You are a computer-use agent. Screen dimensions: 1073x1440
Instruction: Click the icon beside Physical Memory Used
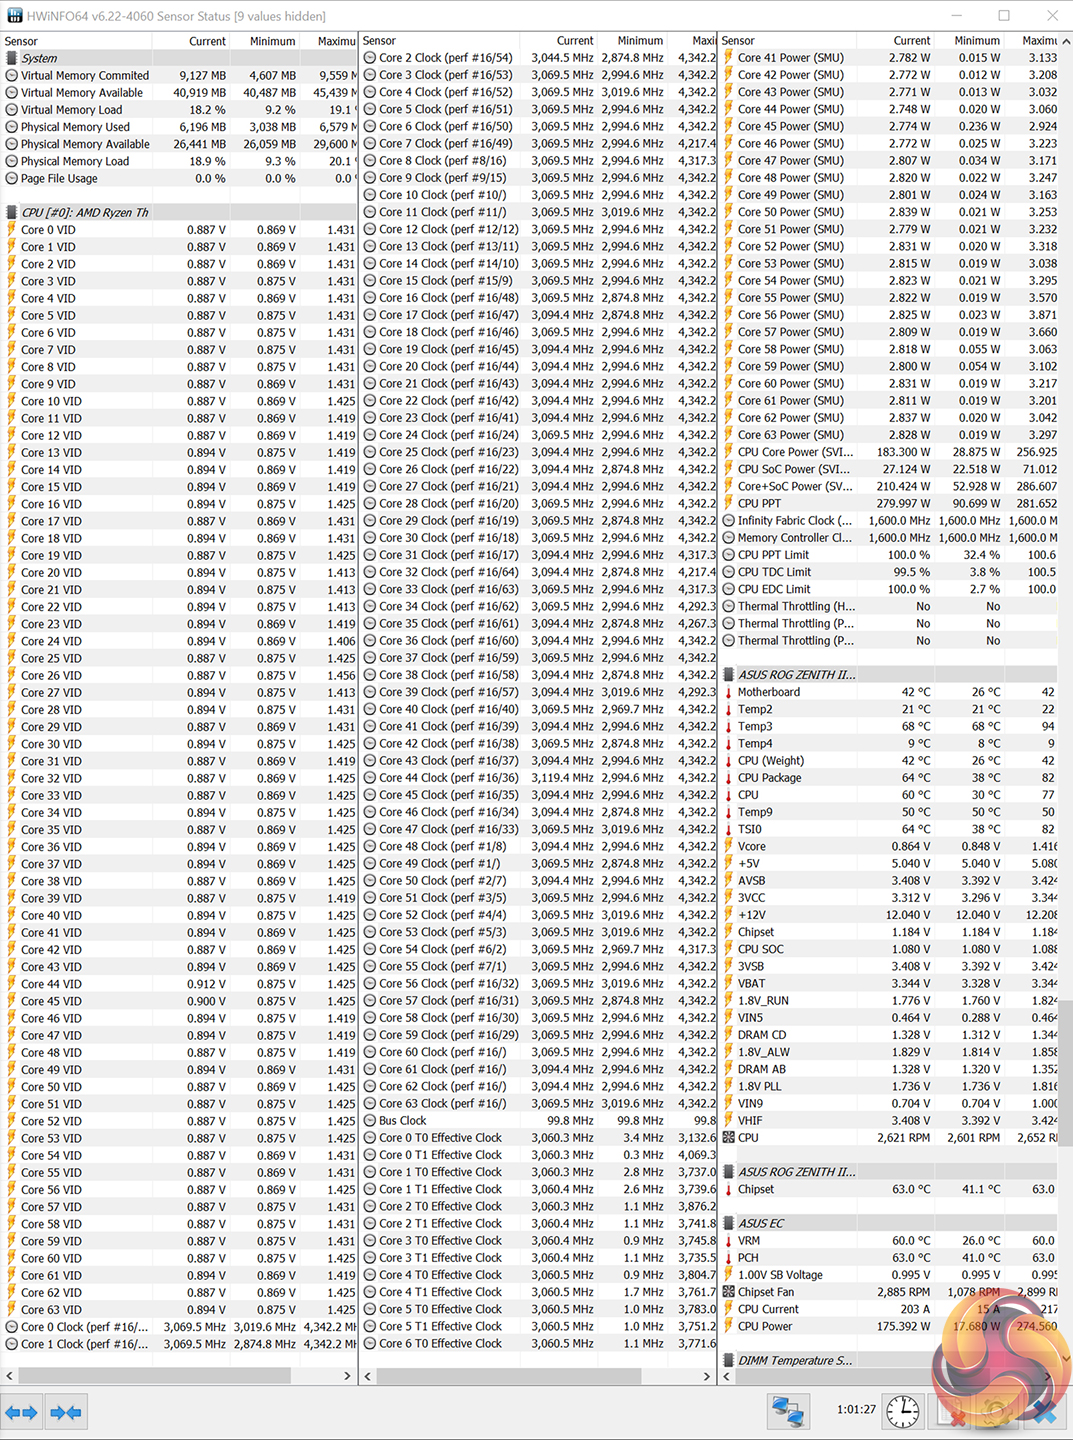pos(12,127)
